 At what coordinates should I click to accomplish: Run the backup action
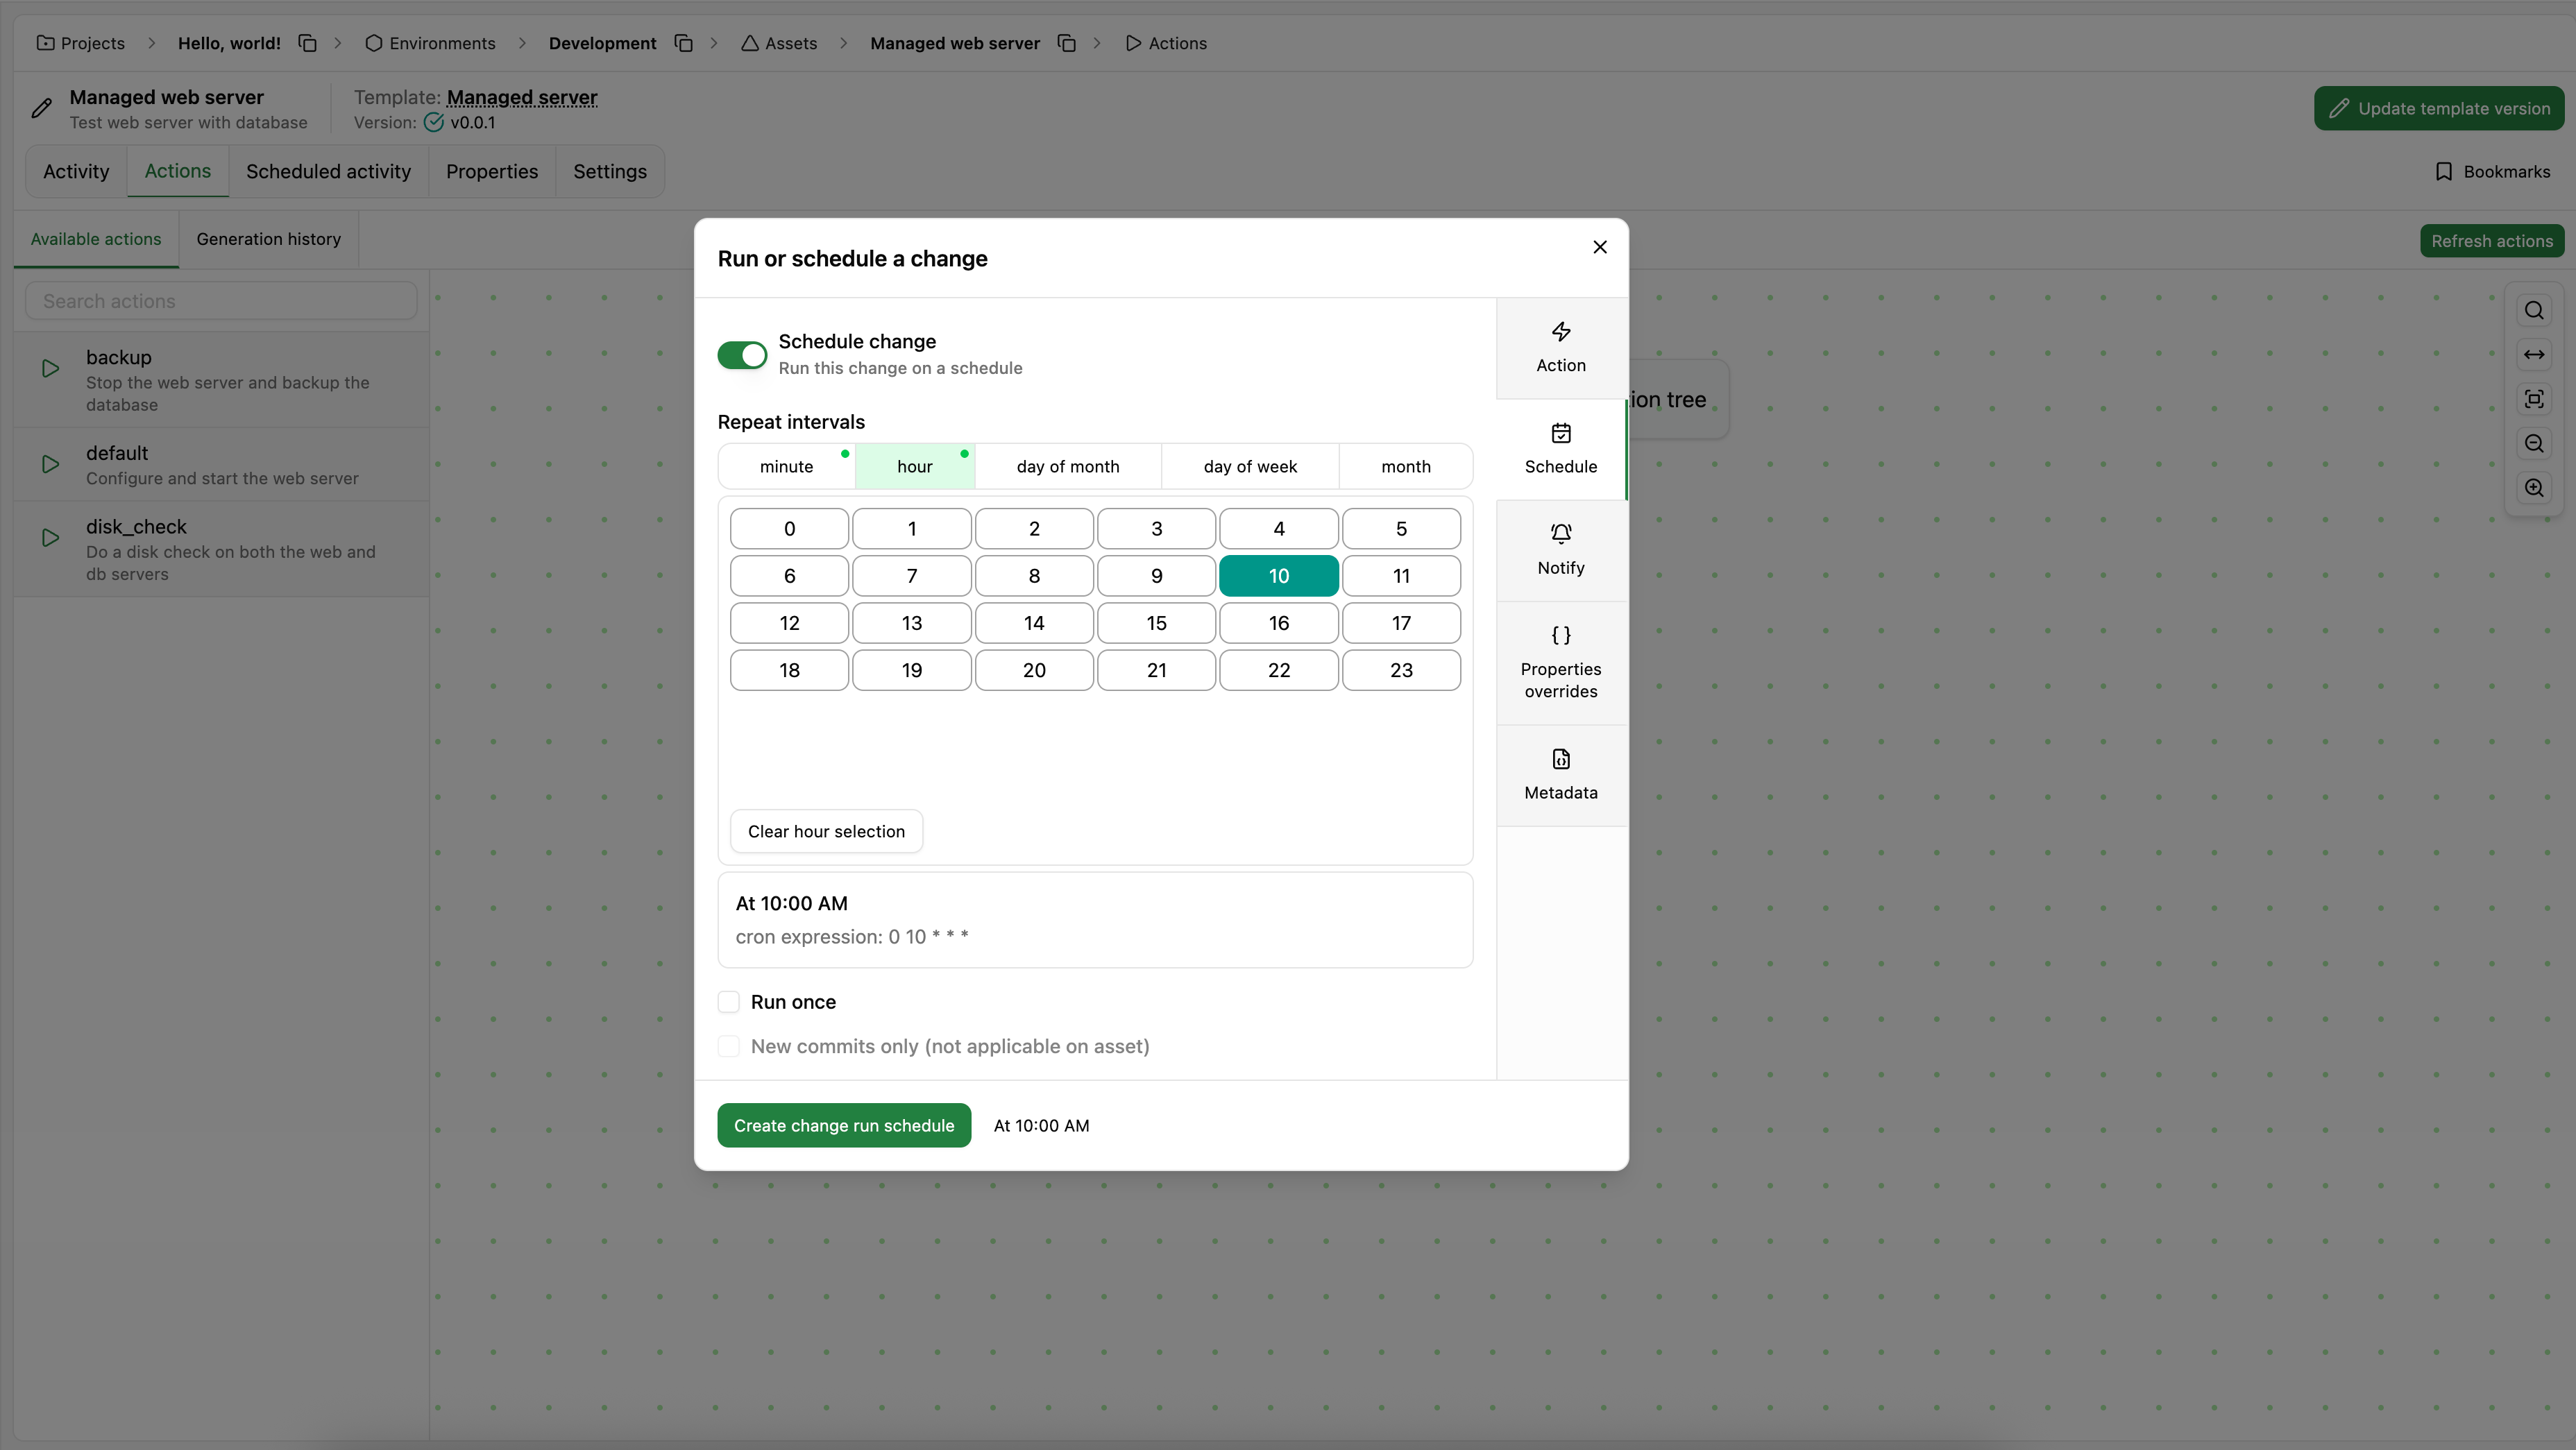point(51,368)
